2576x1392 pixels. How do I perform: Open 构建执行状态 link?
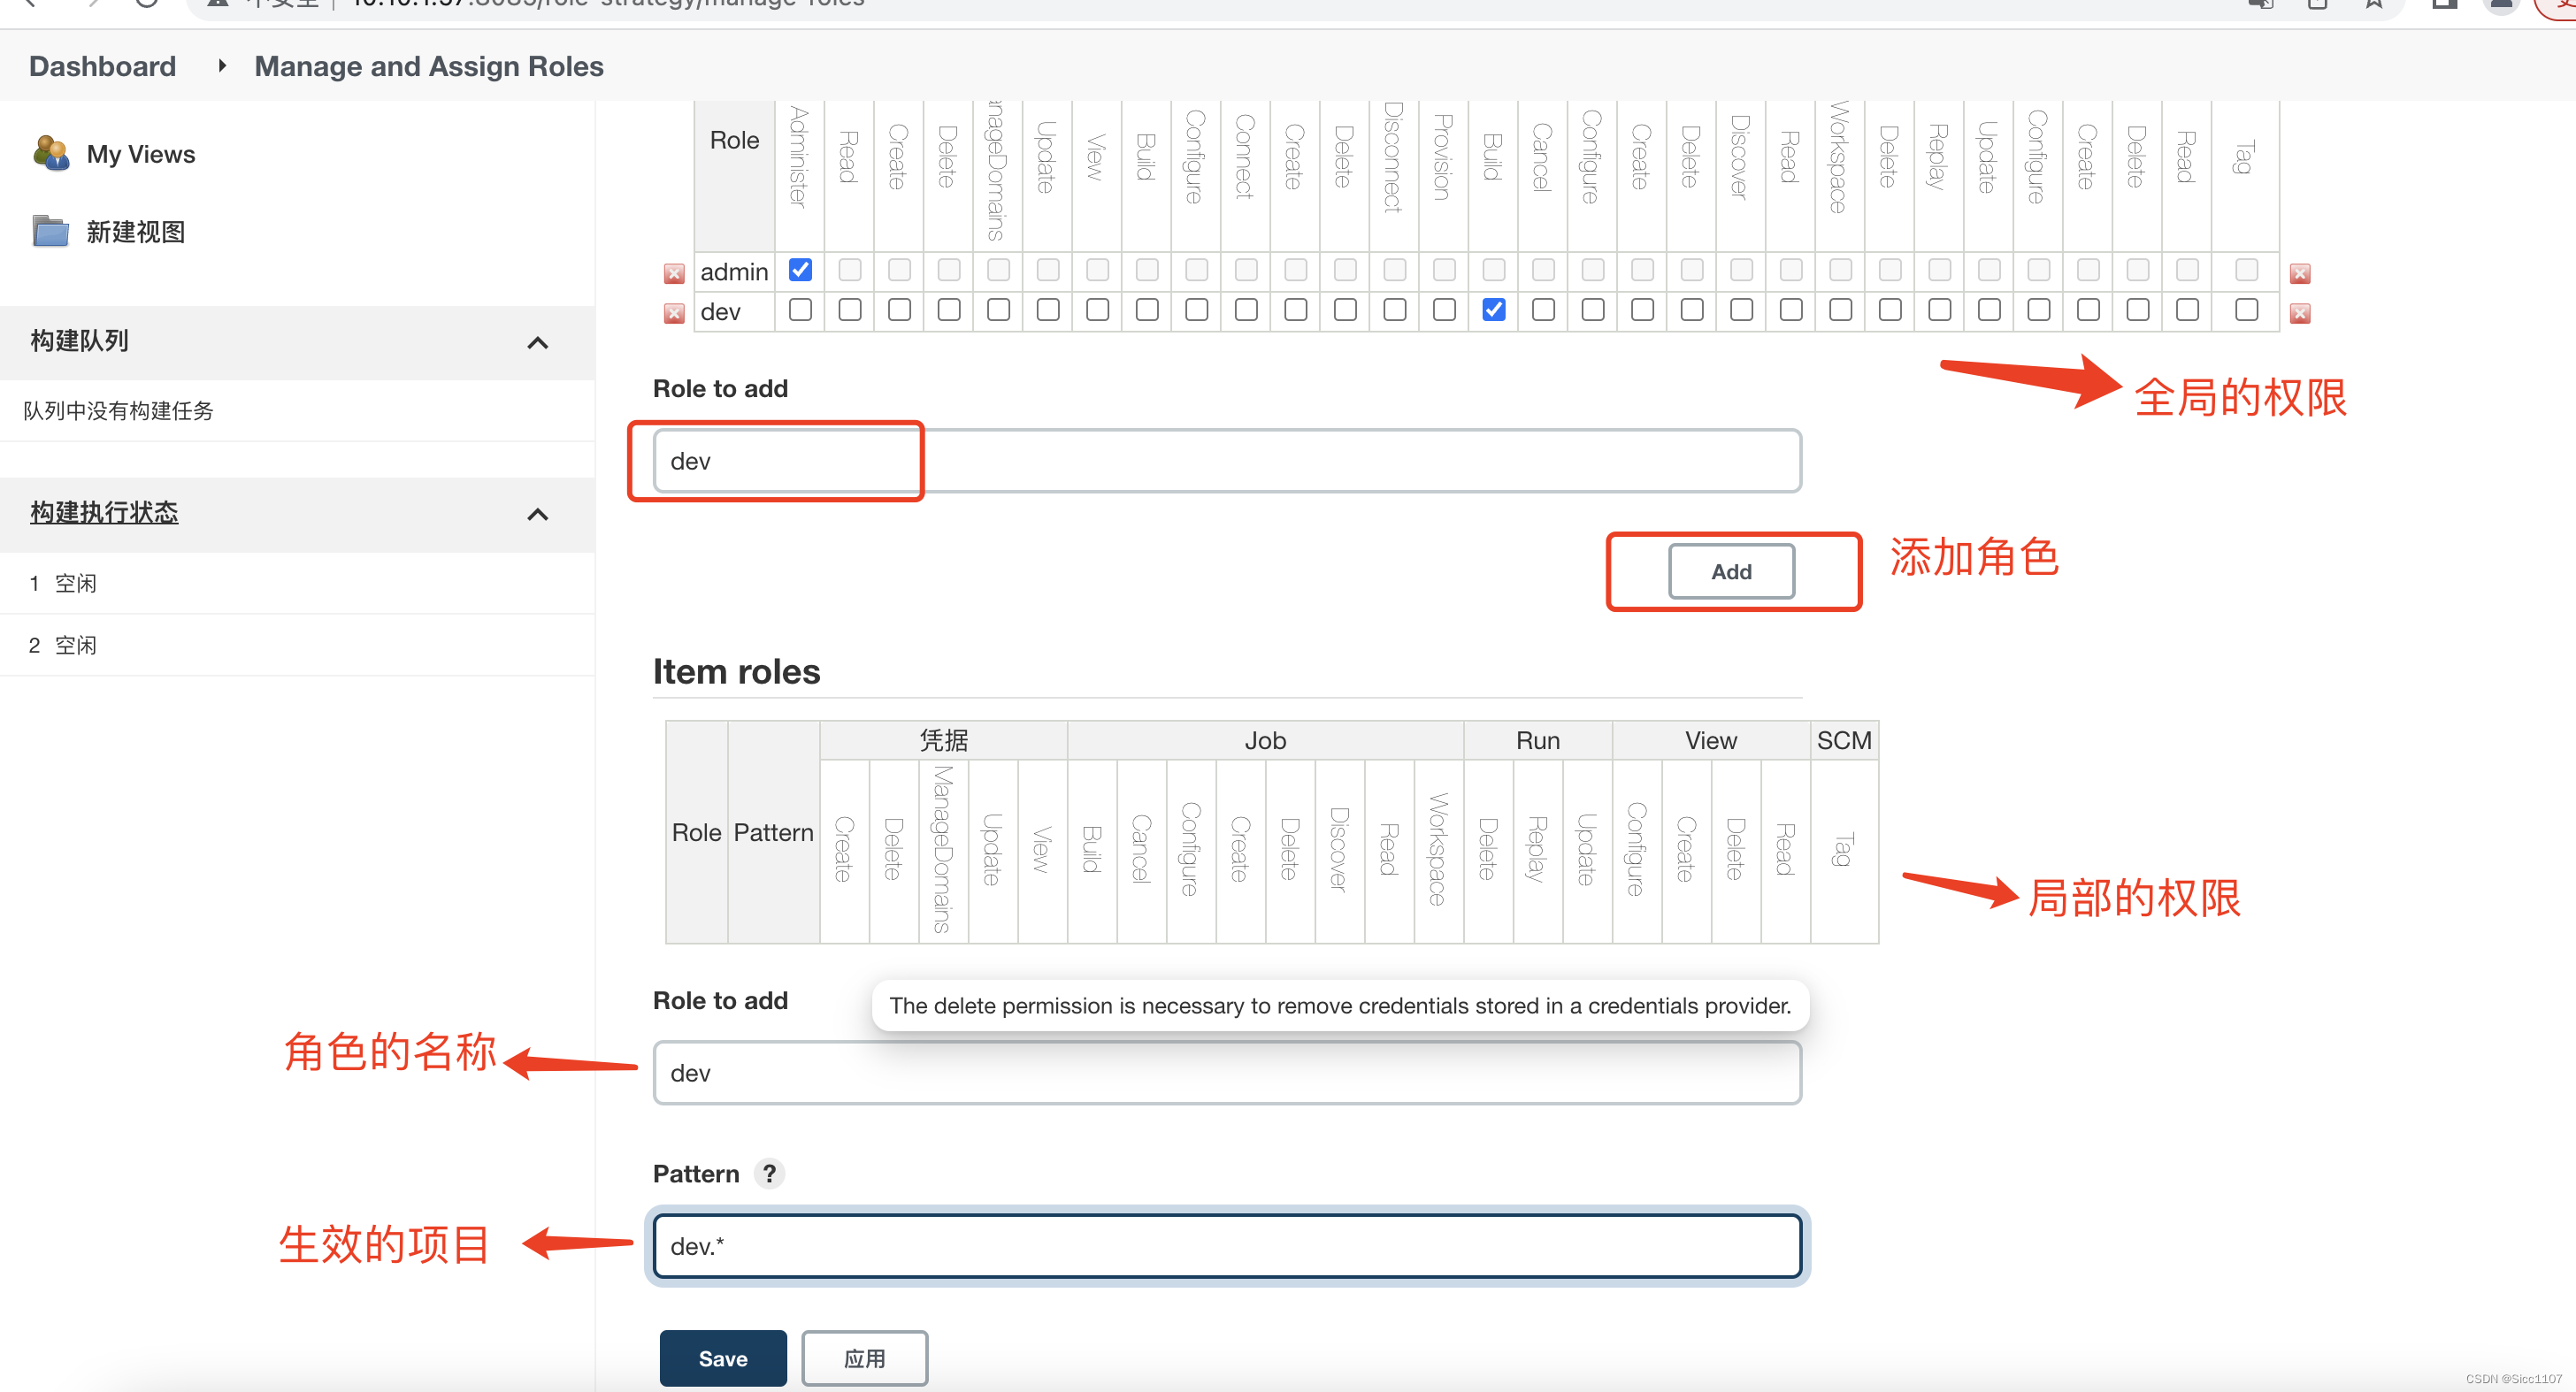coord(104,512)
